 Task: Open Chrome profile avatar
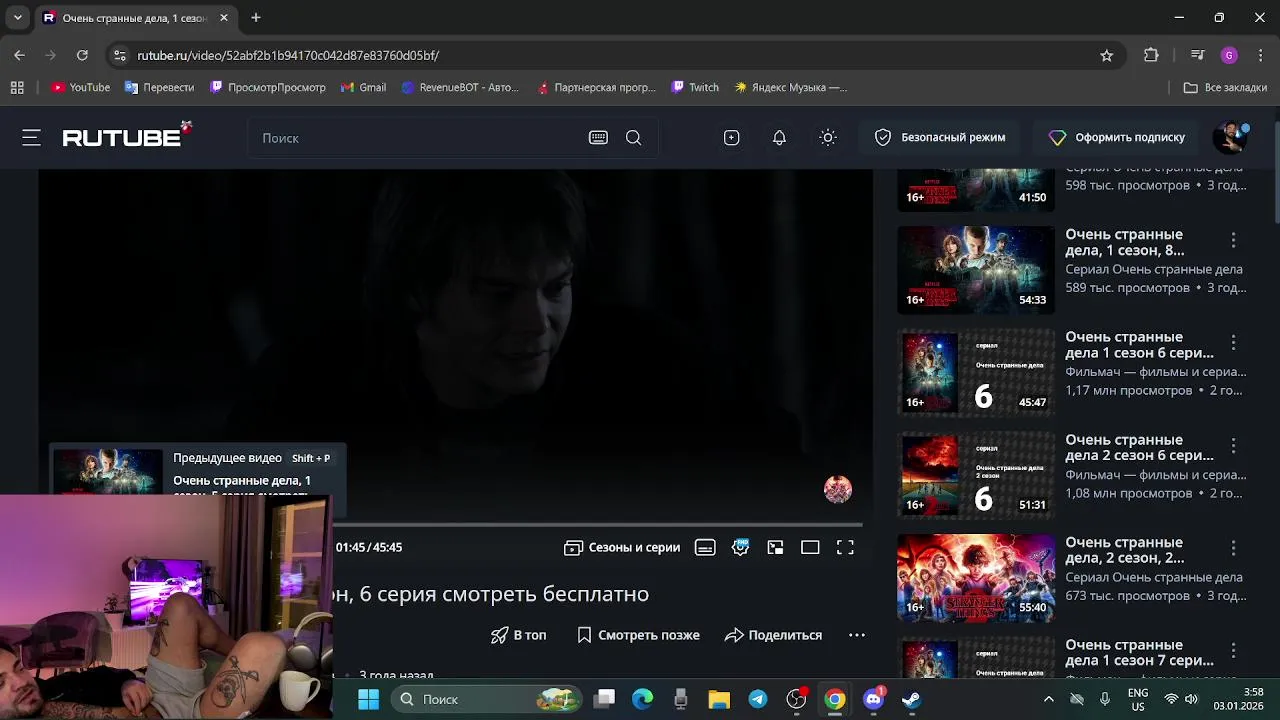(x=1229, y=55)
